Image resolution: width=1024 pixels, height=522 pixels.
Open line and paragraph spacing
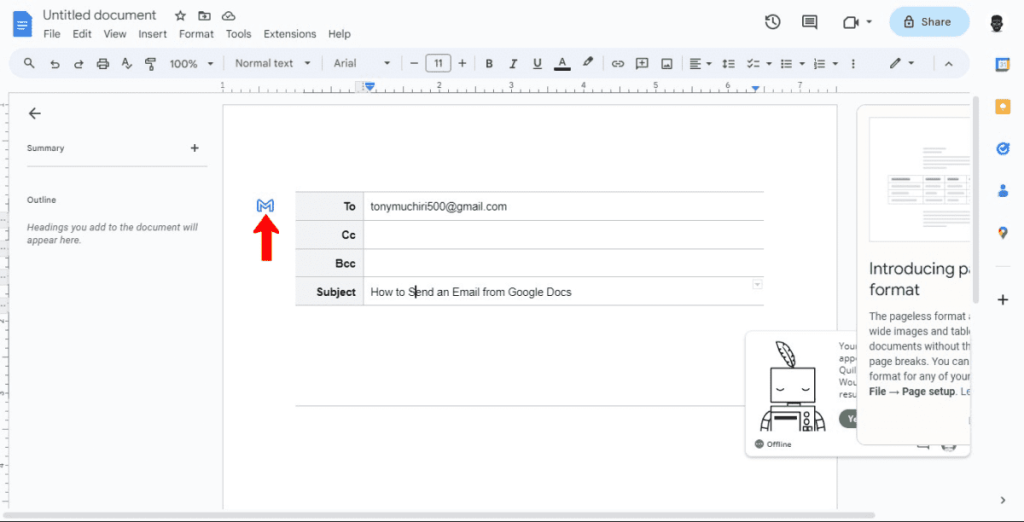(x=729, y=63)
